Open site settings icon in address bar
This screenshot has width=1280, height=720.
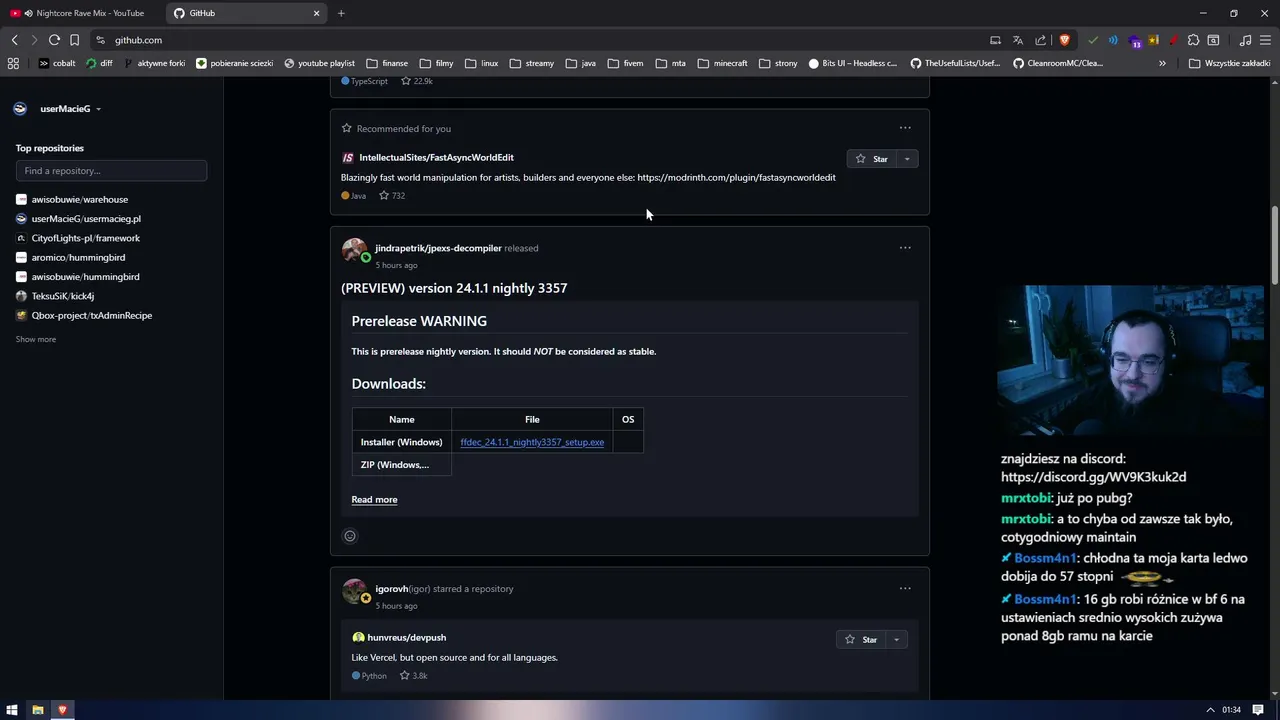(x=100, y=40)
